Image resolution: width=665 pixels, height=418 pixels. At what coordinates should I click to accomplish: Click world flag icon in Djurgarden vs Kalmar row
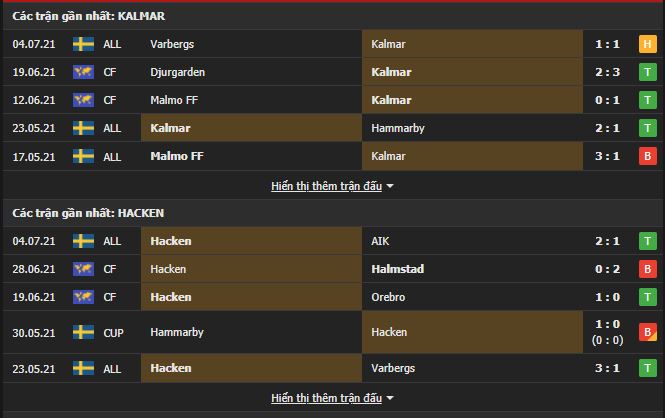(83, 72)
